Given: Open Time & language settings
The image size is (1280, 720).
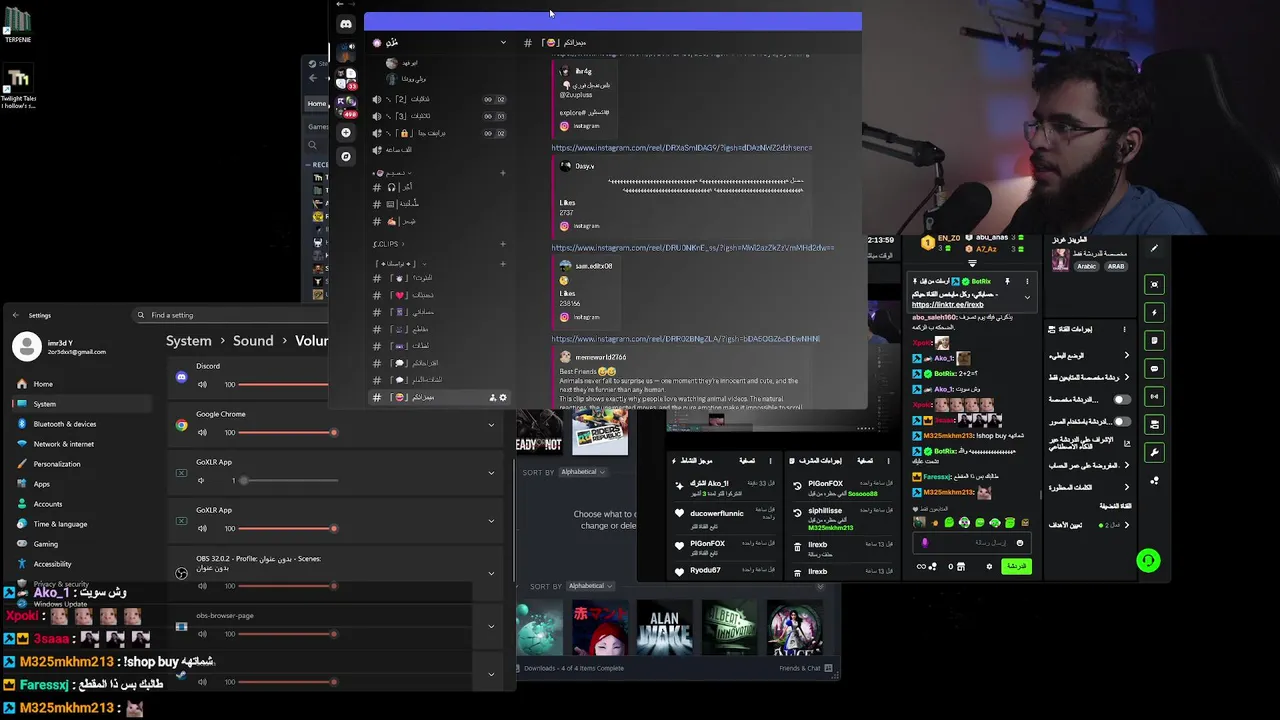Looking at the screenshot, I should 60,524.
